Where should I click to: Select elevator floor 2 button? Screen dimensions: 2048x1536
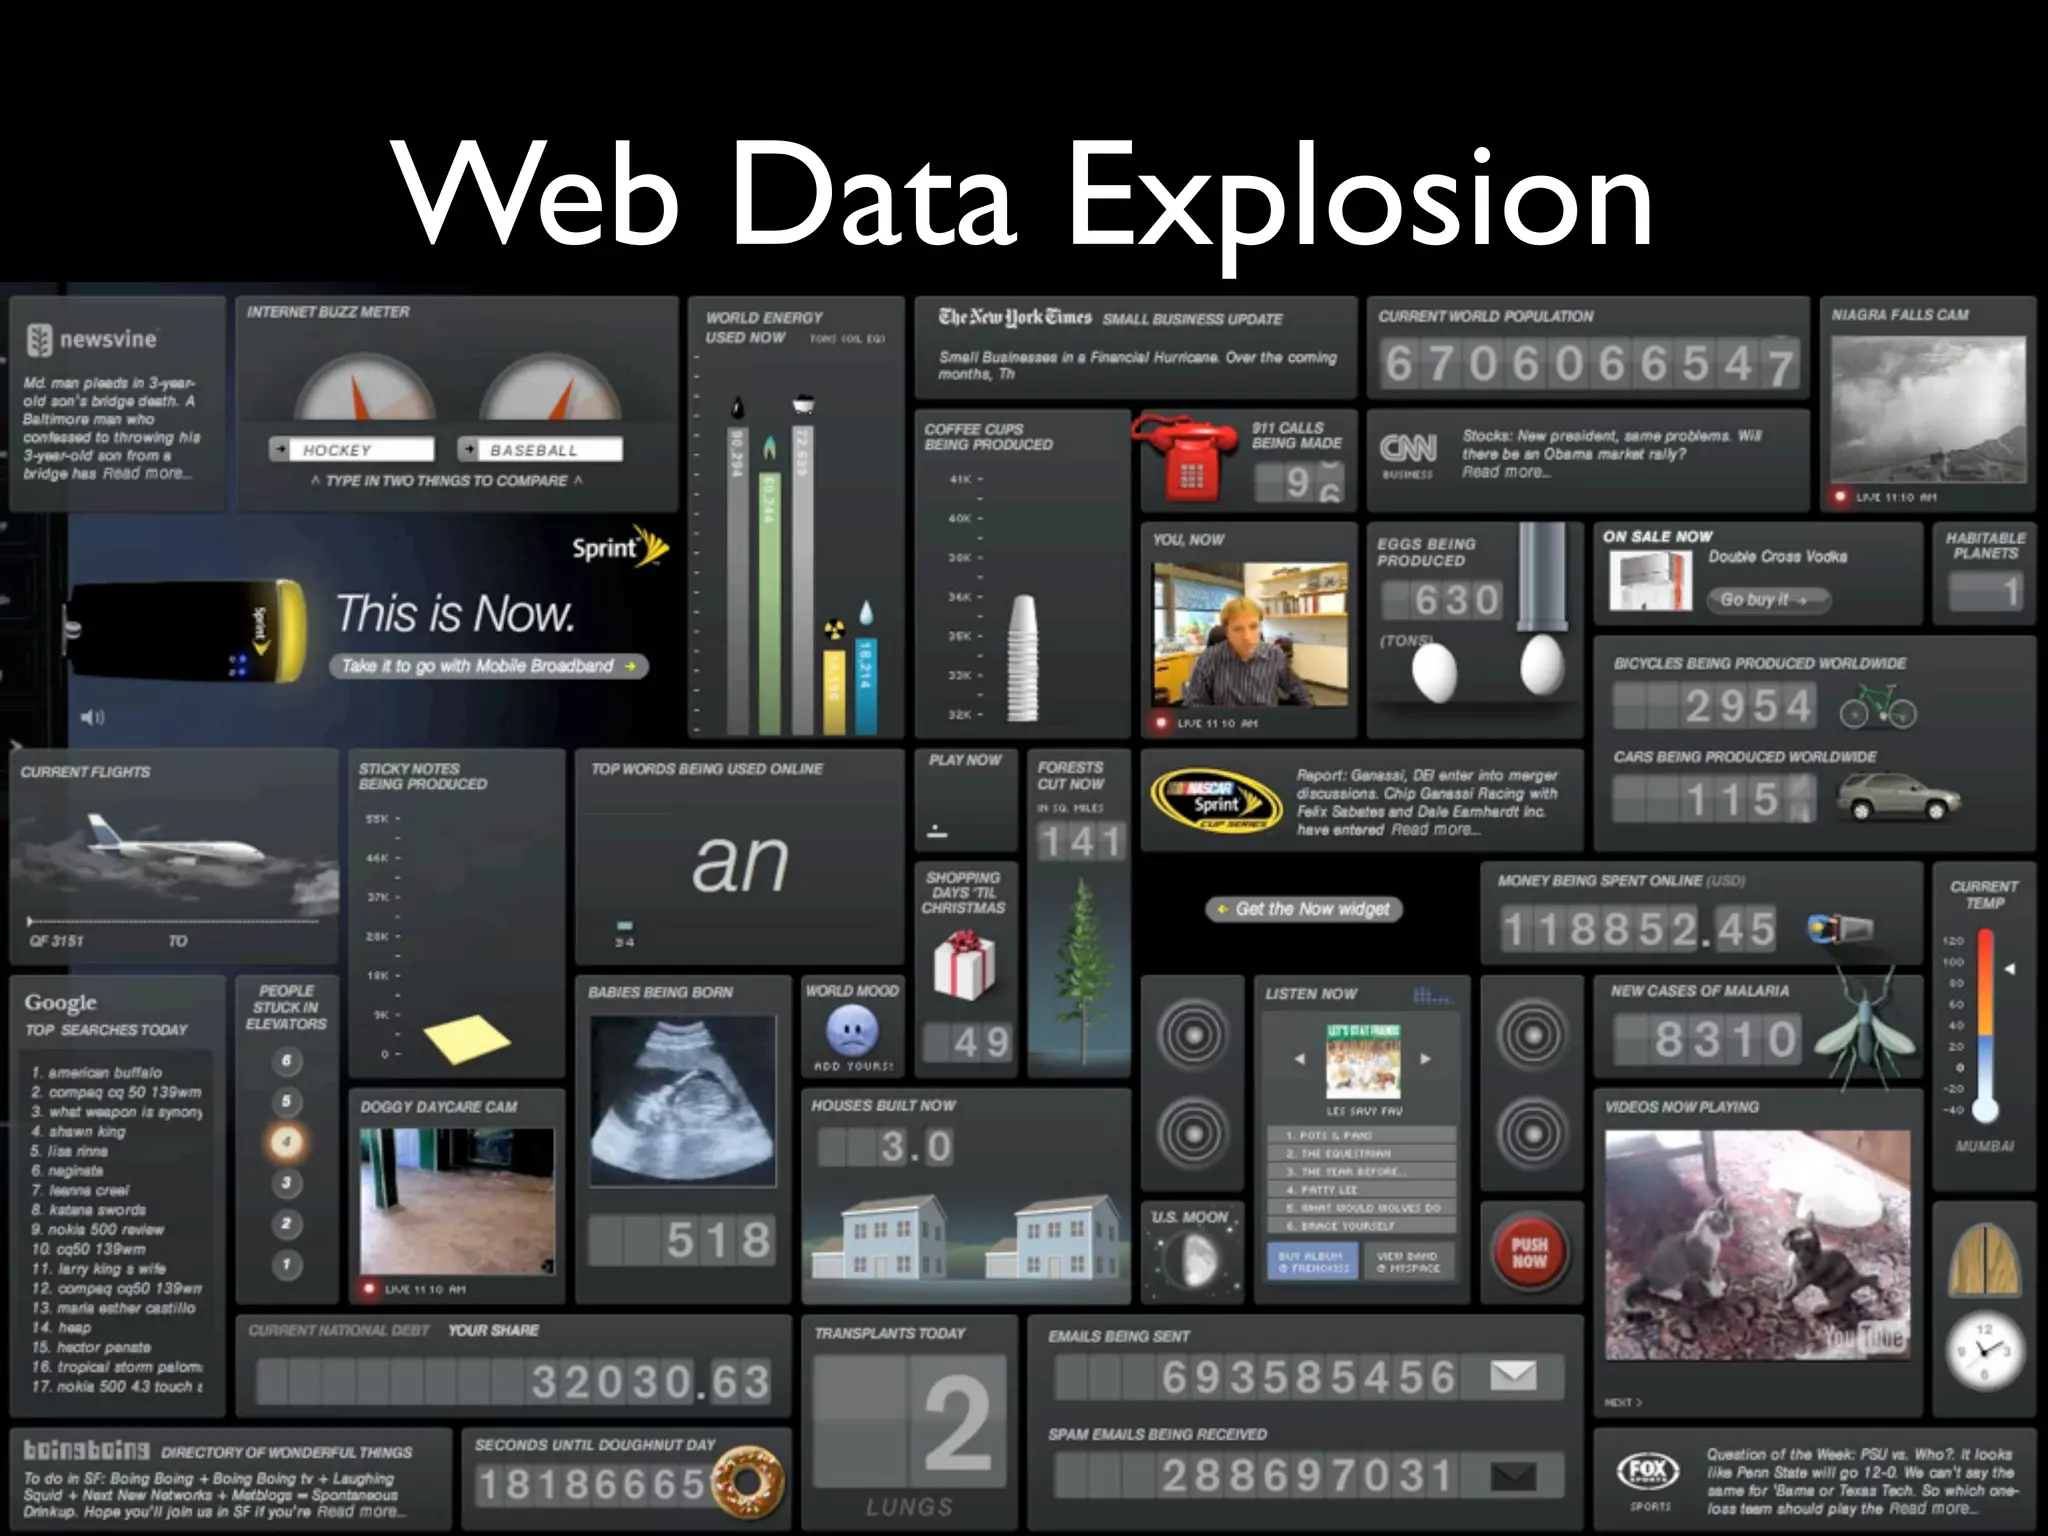286,1223
